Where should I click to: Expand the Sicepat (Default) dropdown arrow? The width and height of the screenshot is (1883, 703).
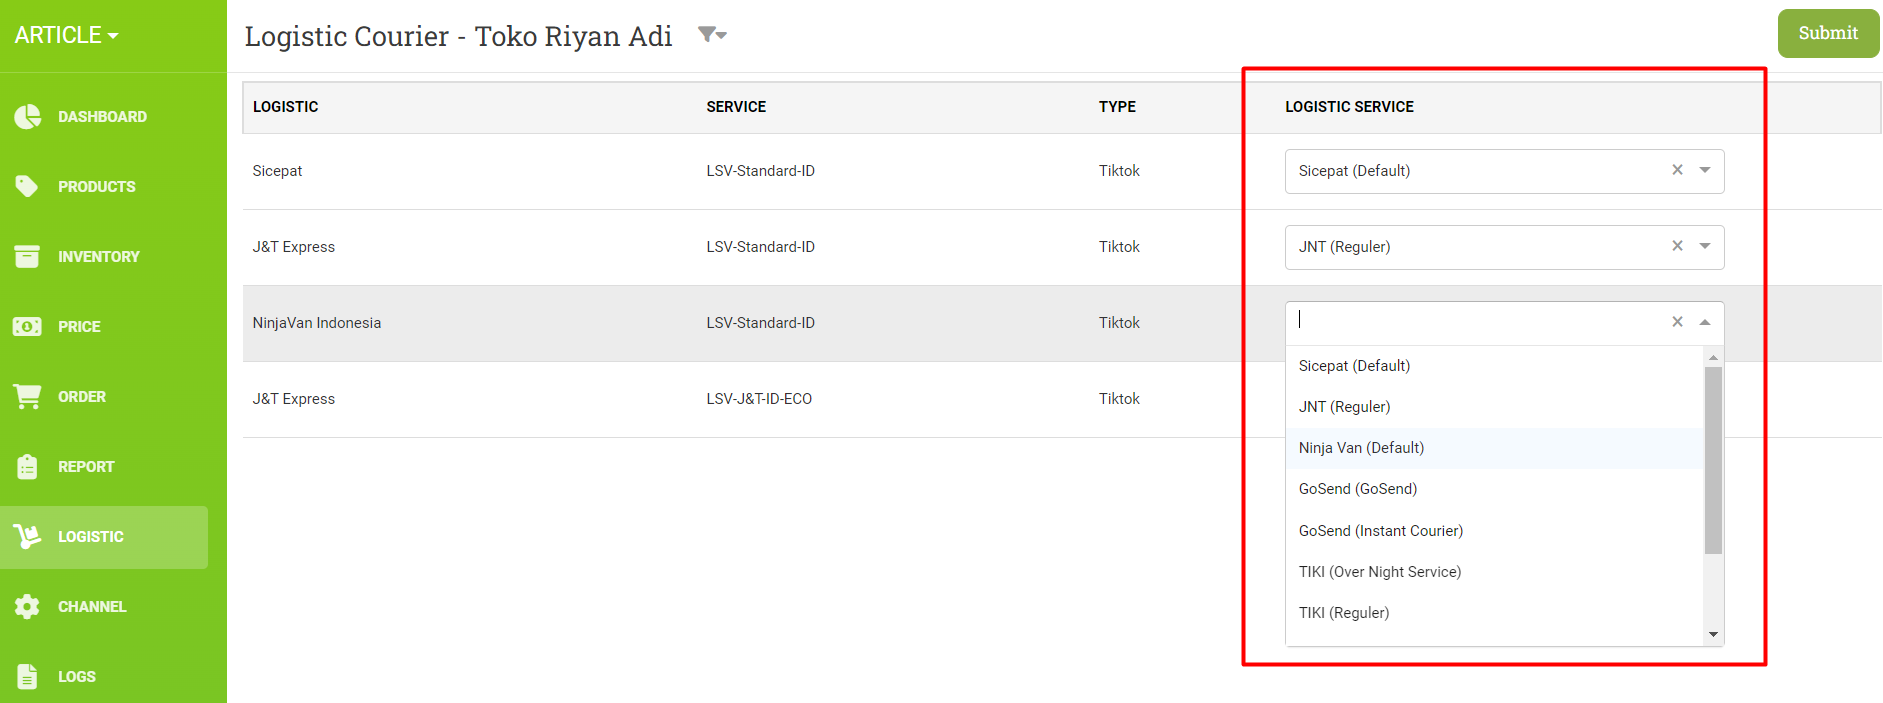1705,170
